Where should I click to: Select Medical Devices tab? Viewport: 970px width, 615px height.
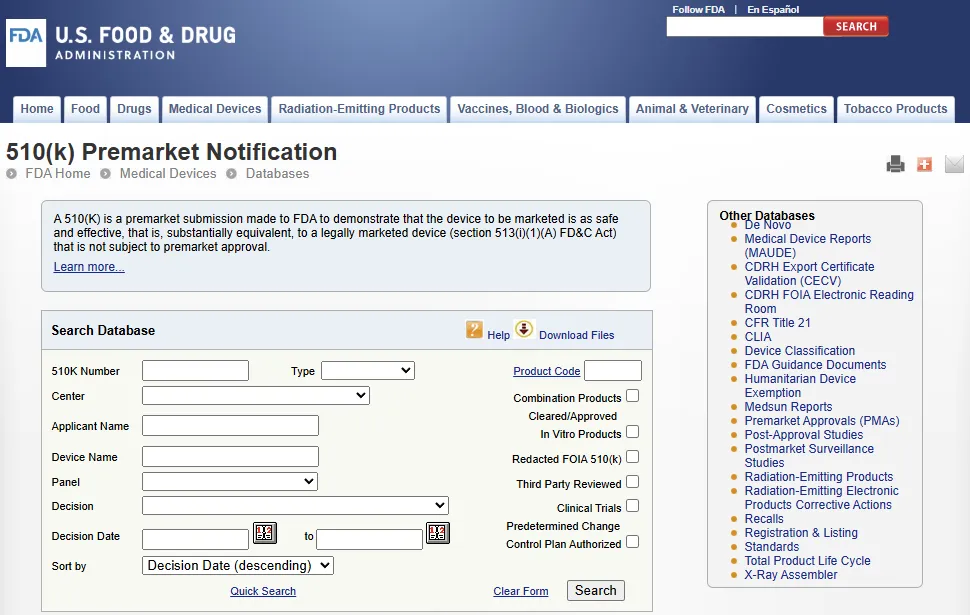pyautogui.click(x=215, y=109)
